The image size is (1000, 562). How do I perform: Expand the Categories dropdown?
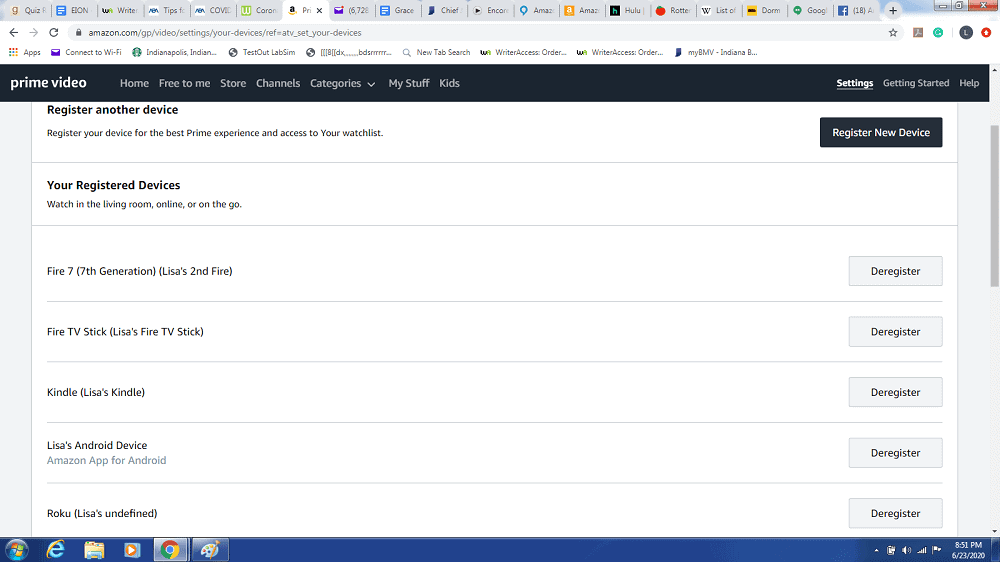point(342,83)
